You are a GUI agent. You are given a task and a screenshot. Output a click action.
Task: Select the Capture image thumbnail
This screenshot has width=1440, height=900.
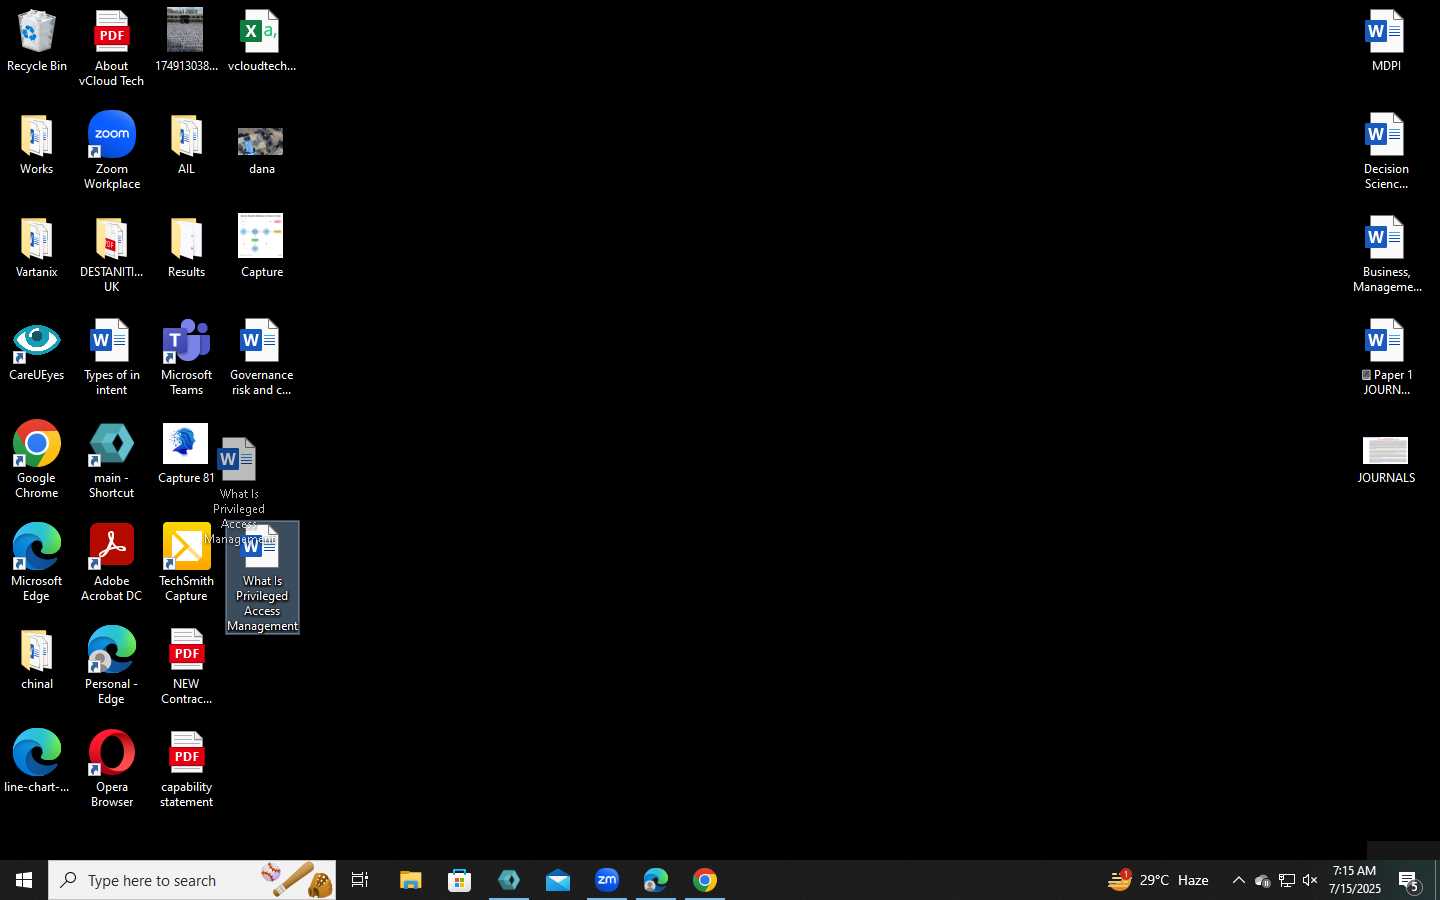[261, 246]
